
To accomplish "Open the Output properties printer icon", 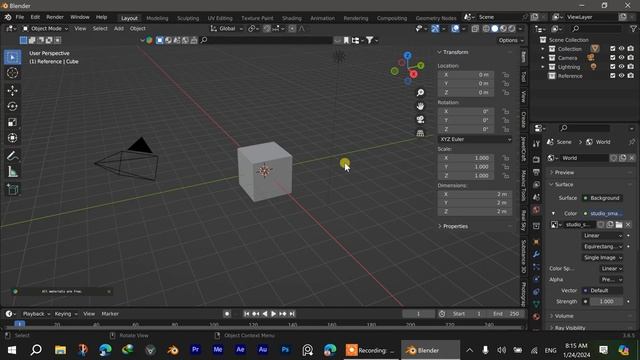I will (536, 172).
